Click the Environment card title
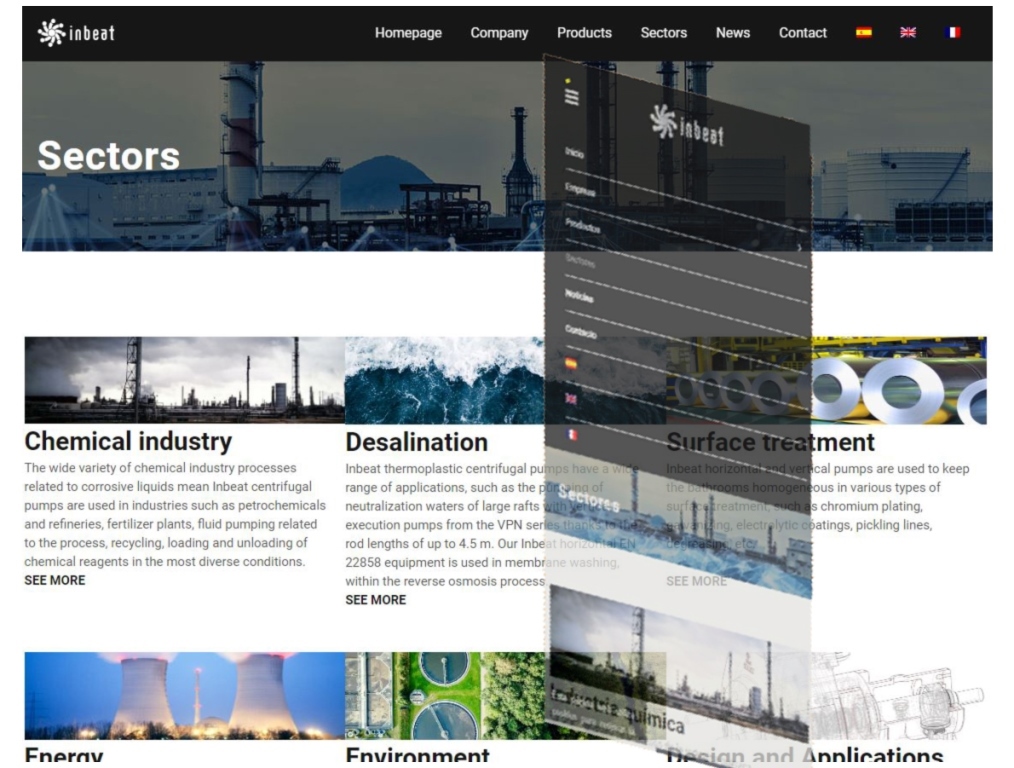This screenshot has width=1014, height=768. coord(417,754)
